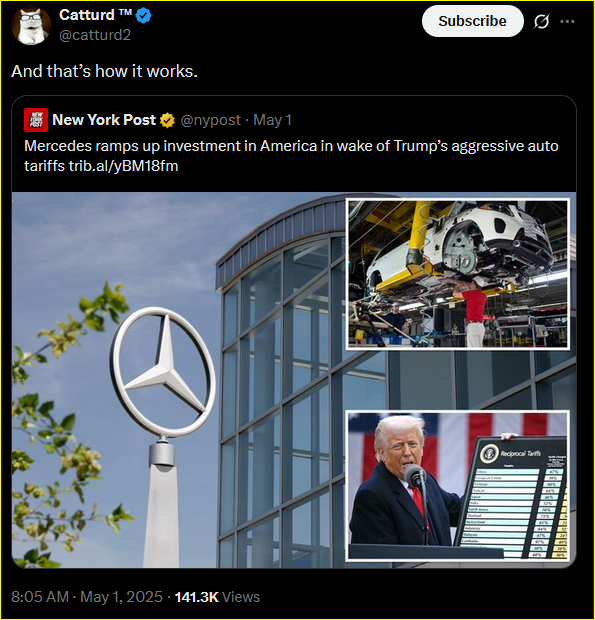Click the @nypost handle
Image resolution: width=595 pixels, height=620 pixels.
(210, 120)
